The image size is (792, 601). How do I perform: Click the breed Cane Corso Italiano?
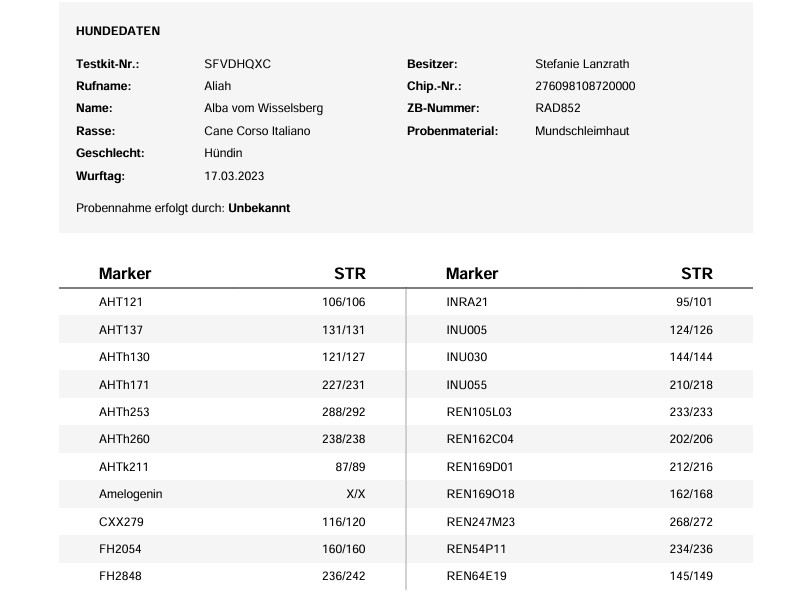(x=257, y=131)
